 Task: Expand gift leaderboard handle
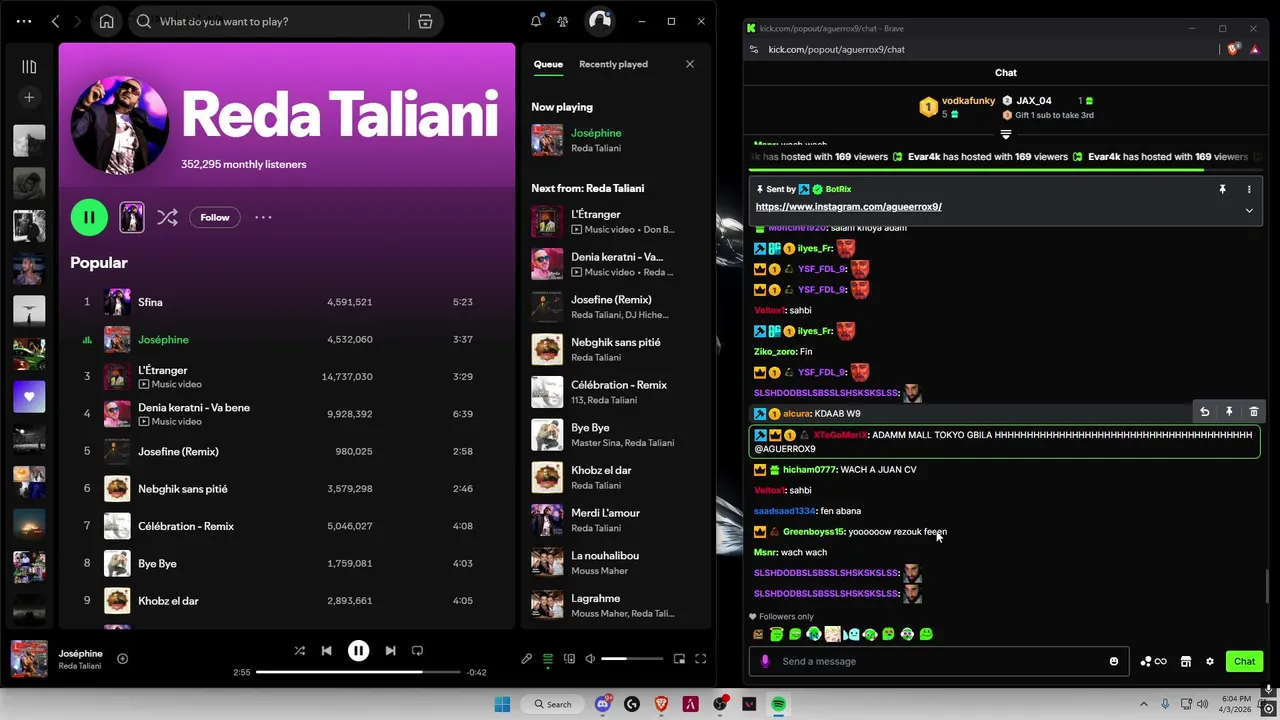click(x=1006, y=134)
